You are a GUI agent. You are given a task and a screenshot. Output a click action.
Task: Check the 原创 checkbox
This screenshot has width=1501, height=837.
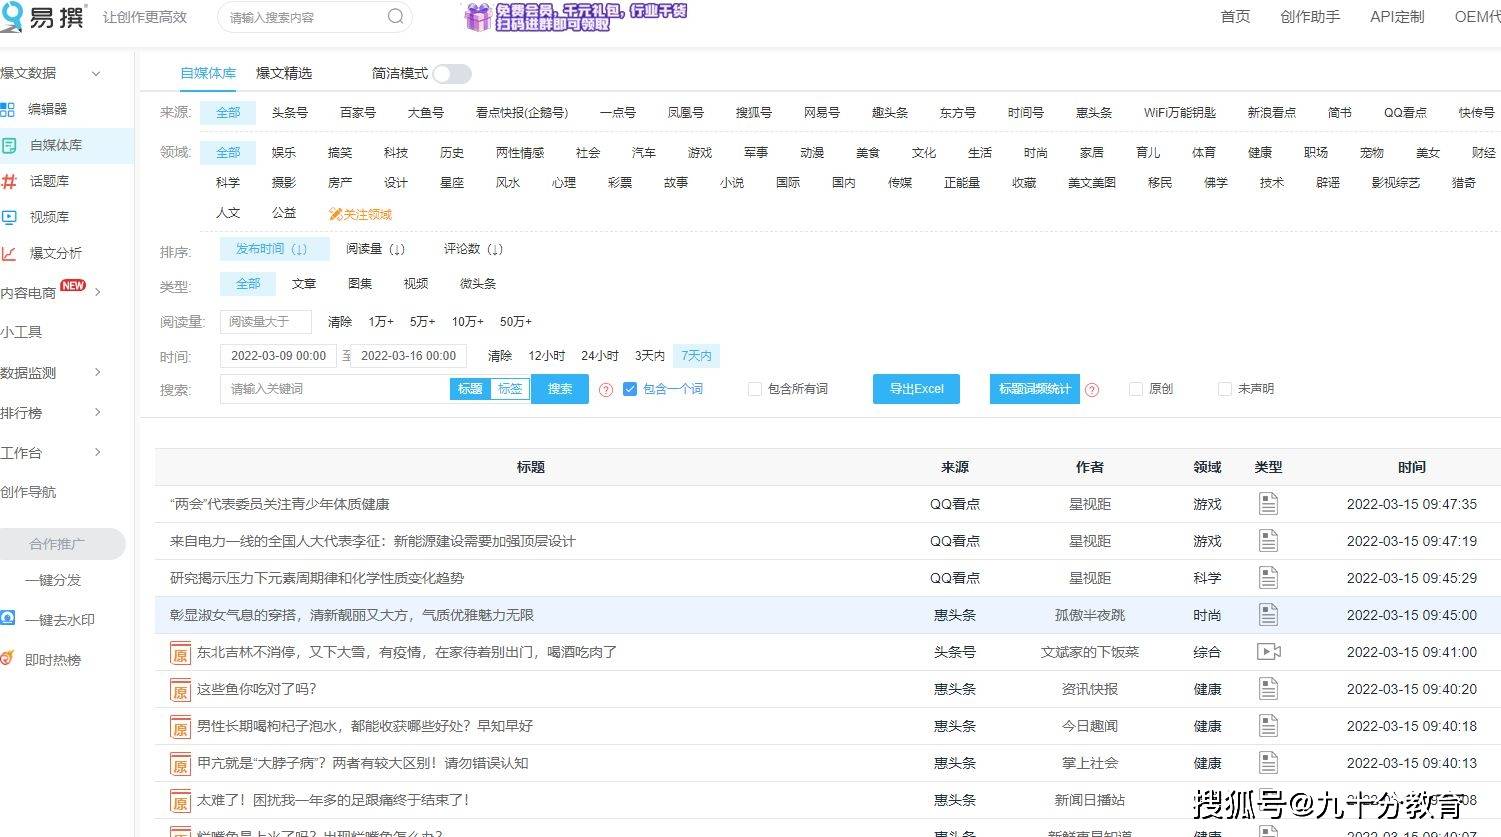(x=1135, y=389)
